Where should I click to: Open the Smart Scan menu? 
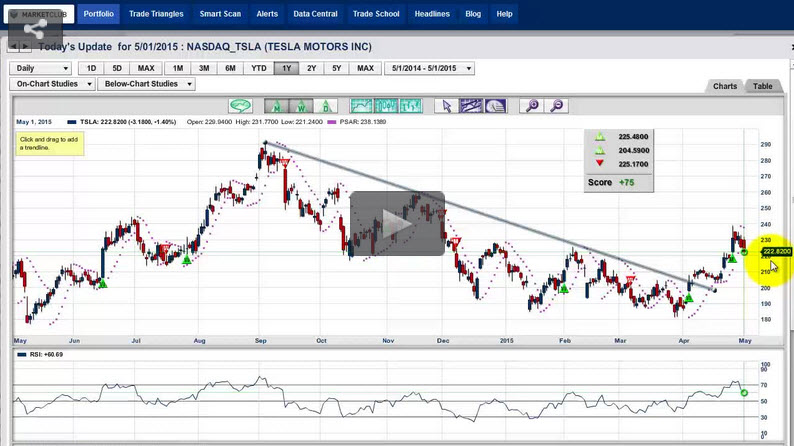coord(220,14)
